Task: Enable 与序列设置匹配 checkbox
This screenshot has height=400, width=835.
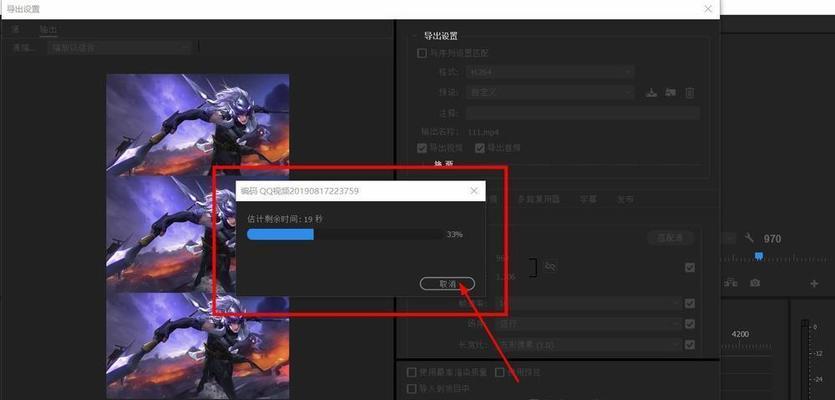Action: click(x=422, y=53)
